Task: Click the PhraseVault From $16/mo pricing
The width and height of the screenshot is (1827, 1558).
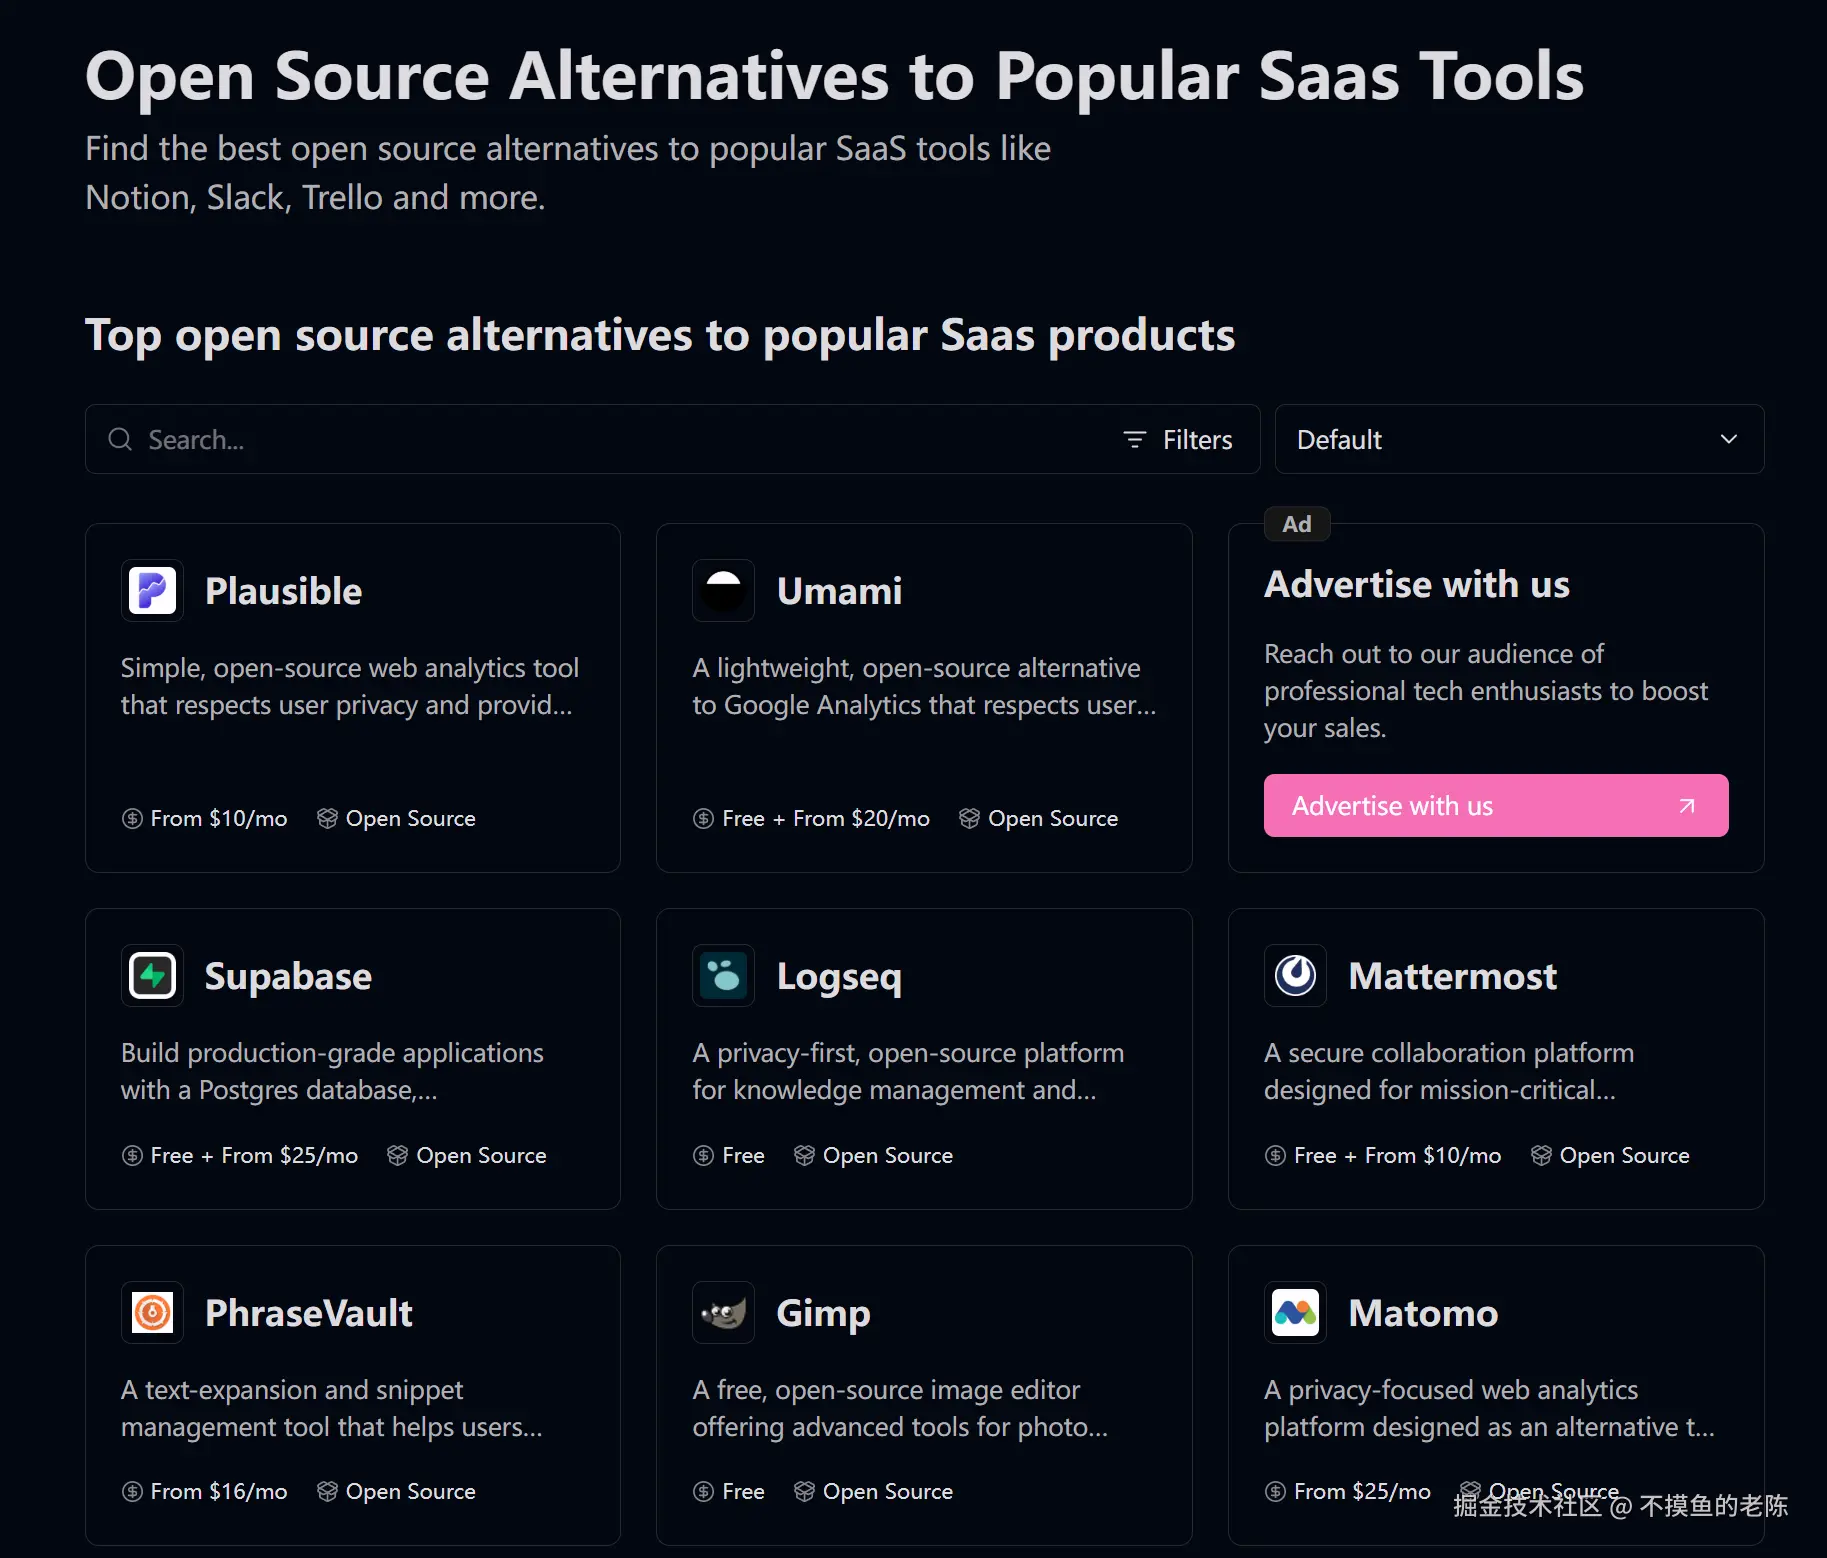Action: pos(218,1492)
